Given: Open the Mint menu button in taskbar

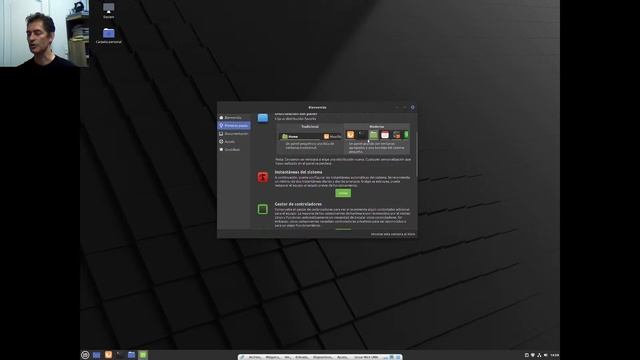Looking at the screenshot, I should point(85,355).
